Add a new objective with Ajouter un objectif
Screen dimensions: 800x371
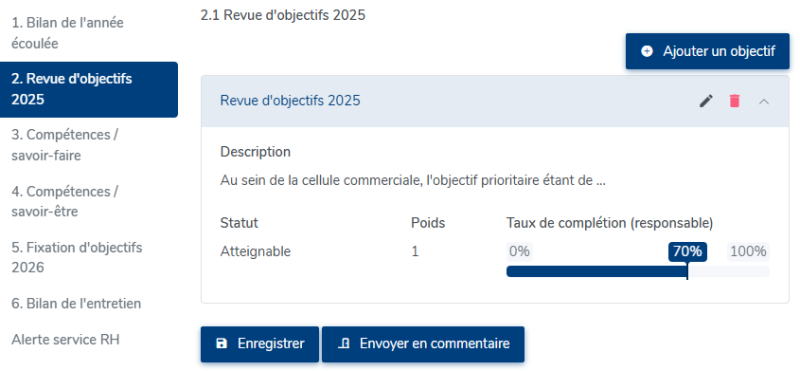707,52
